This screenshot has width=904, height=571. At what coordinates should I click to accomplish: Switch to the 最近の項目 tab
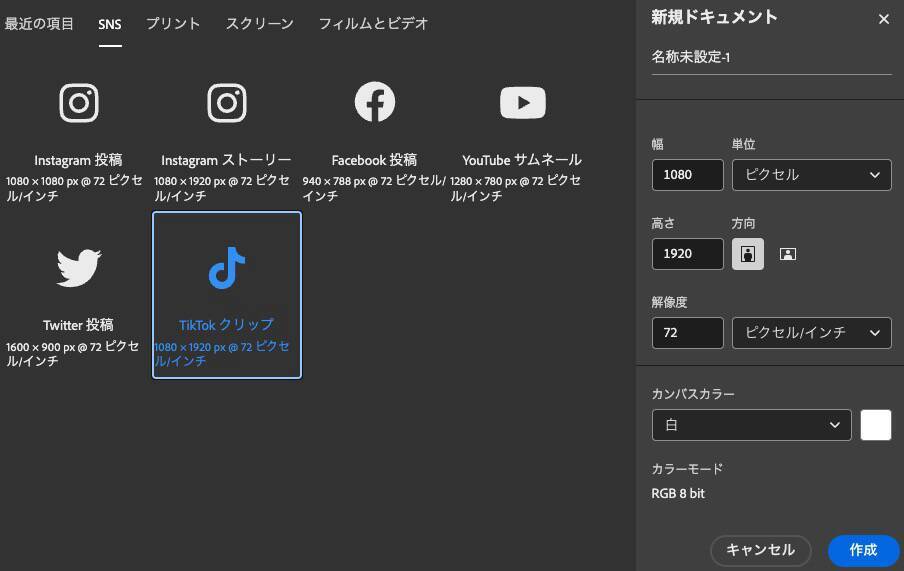coord(39,24)
